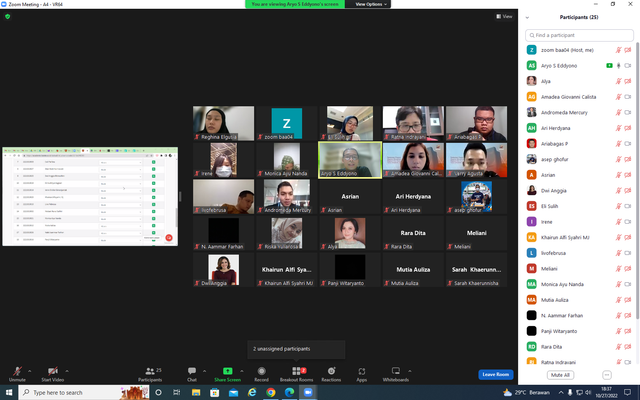
Task: Toggle video icon for Ari Herdyana
Action: 628,128
